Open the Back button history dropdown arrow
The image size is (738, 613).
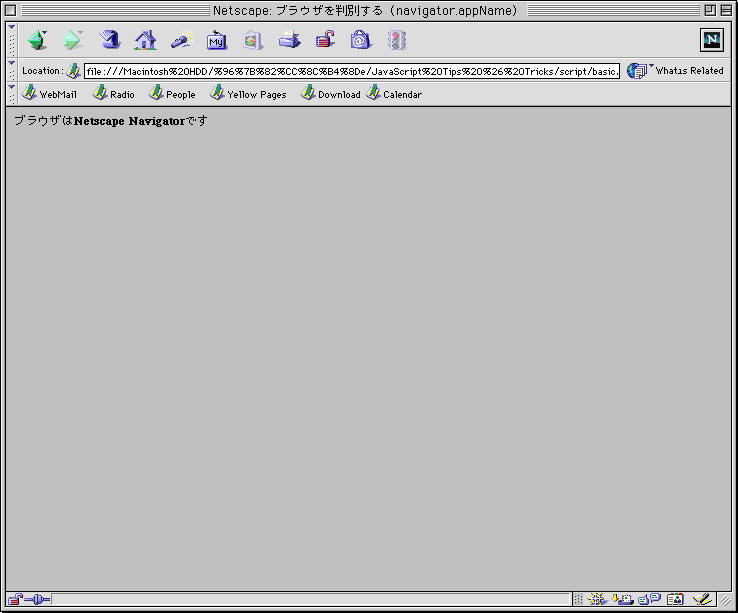tap(45, 32)
